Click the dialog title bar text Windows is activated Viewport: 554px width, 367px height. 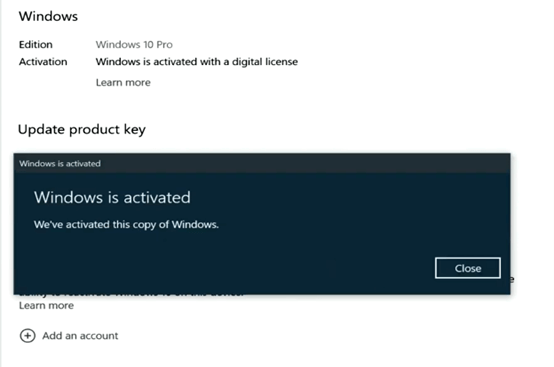coord(60,164)
